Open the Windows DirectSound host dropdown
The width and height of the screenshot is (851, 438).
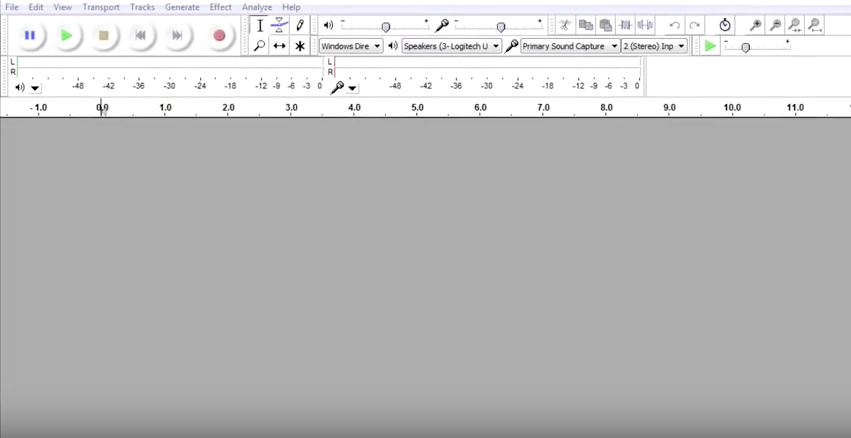click(351, 46)
